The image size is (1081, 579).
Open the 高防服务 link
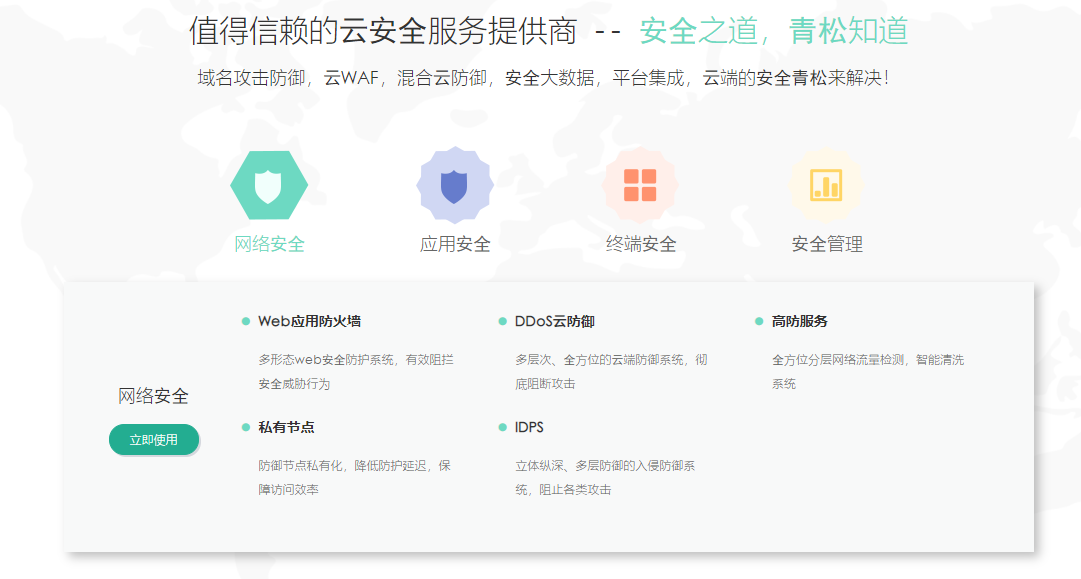point(800,321)
